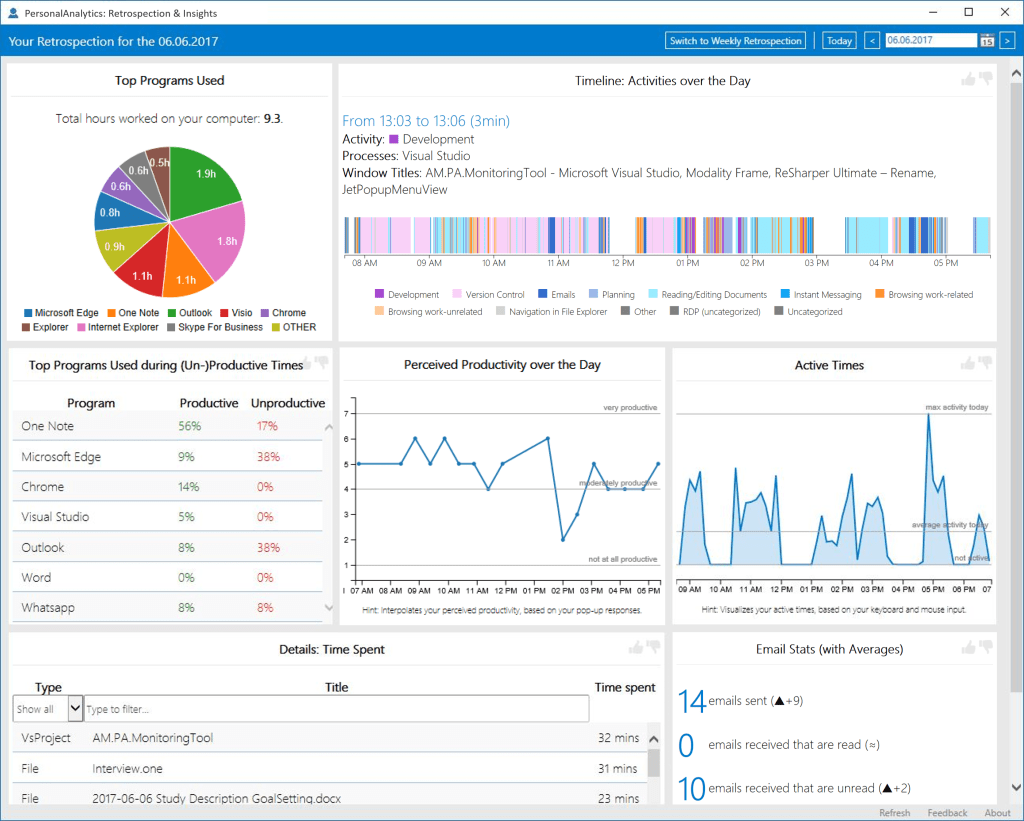Click the Time spent column header

tap(625, 687)
